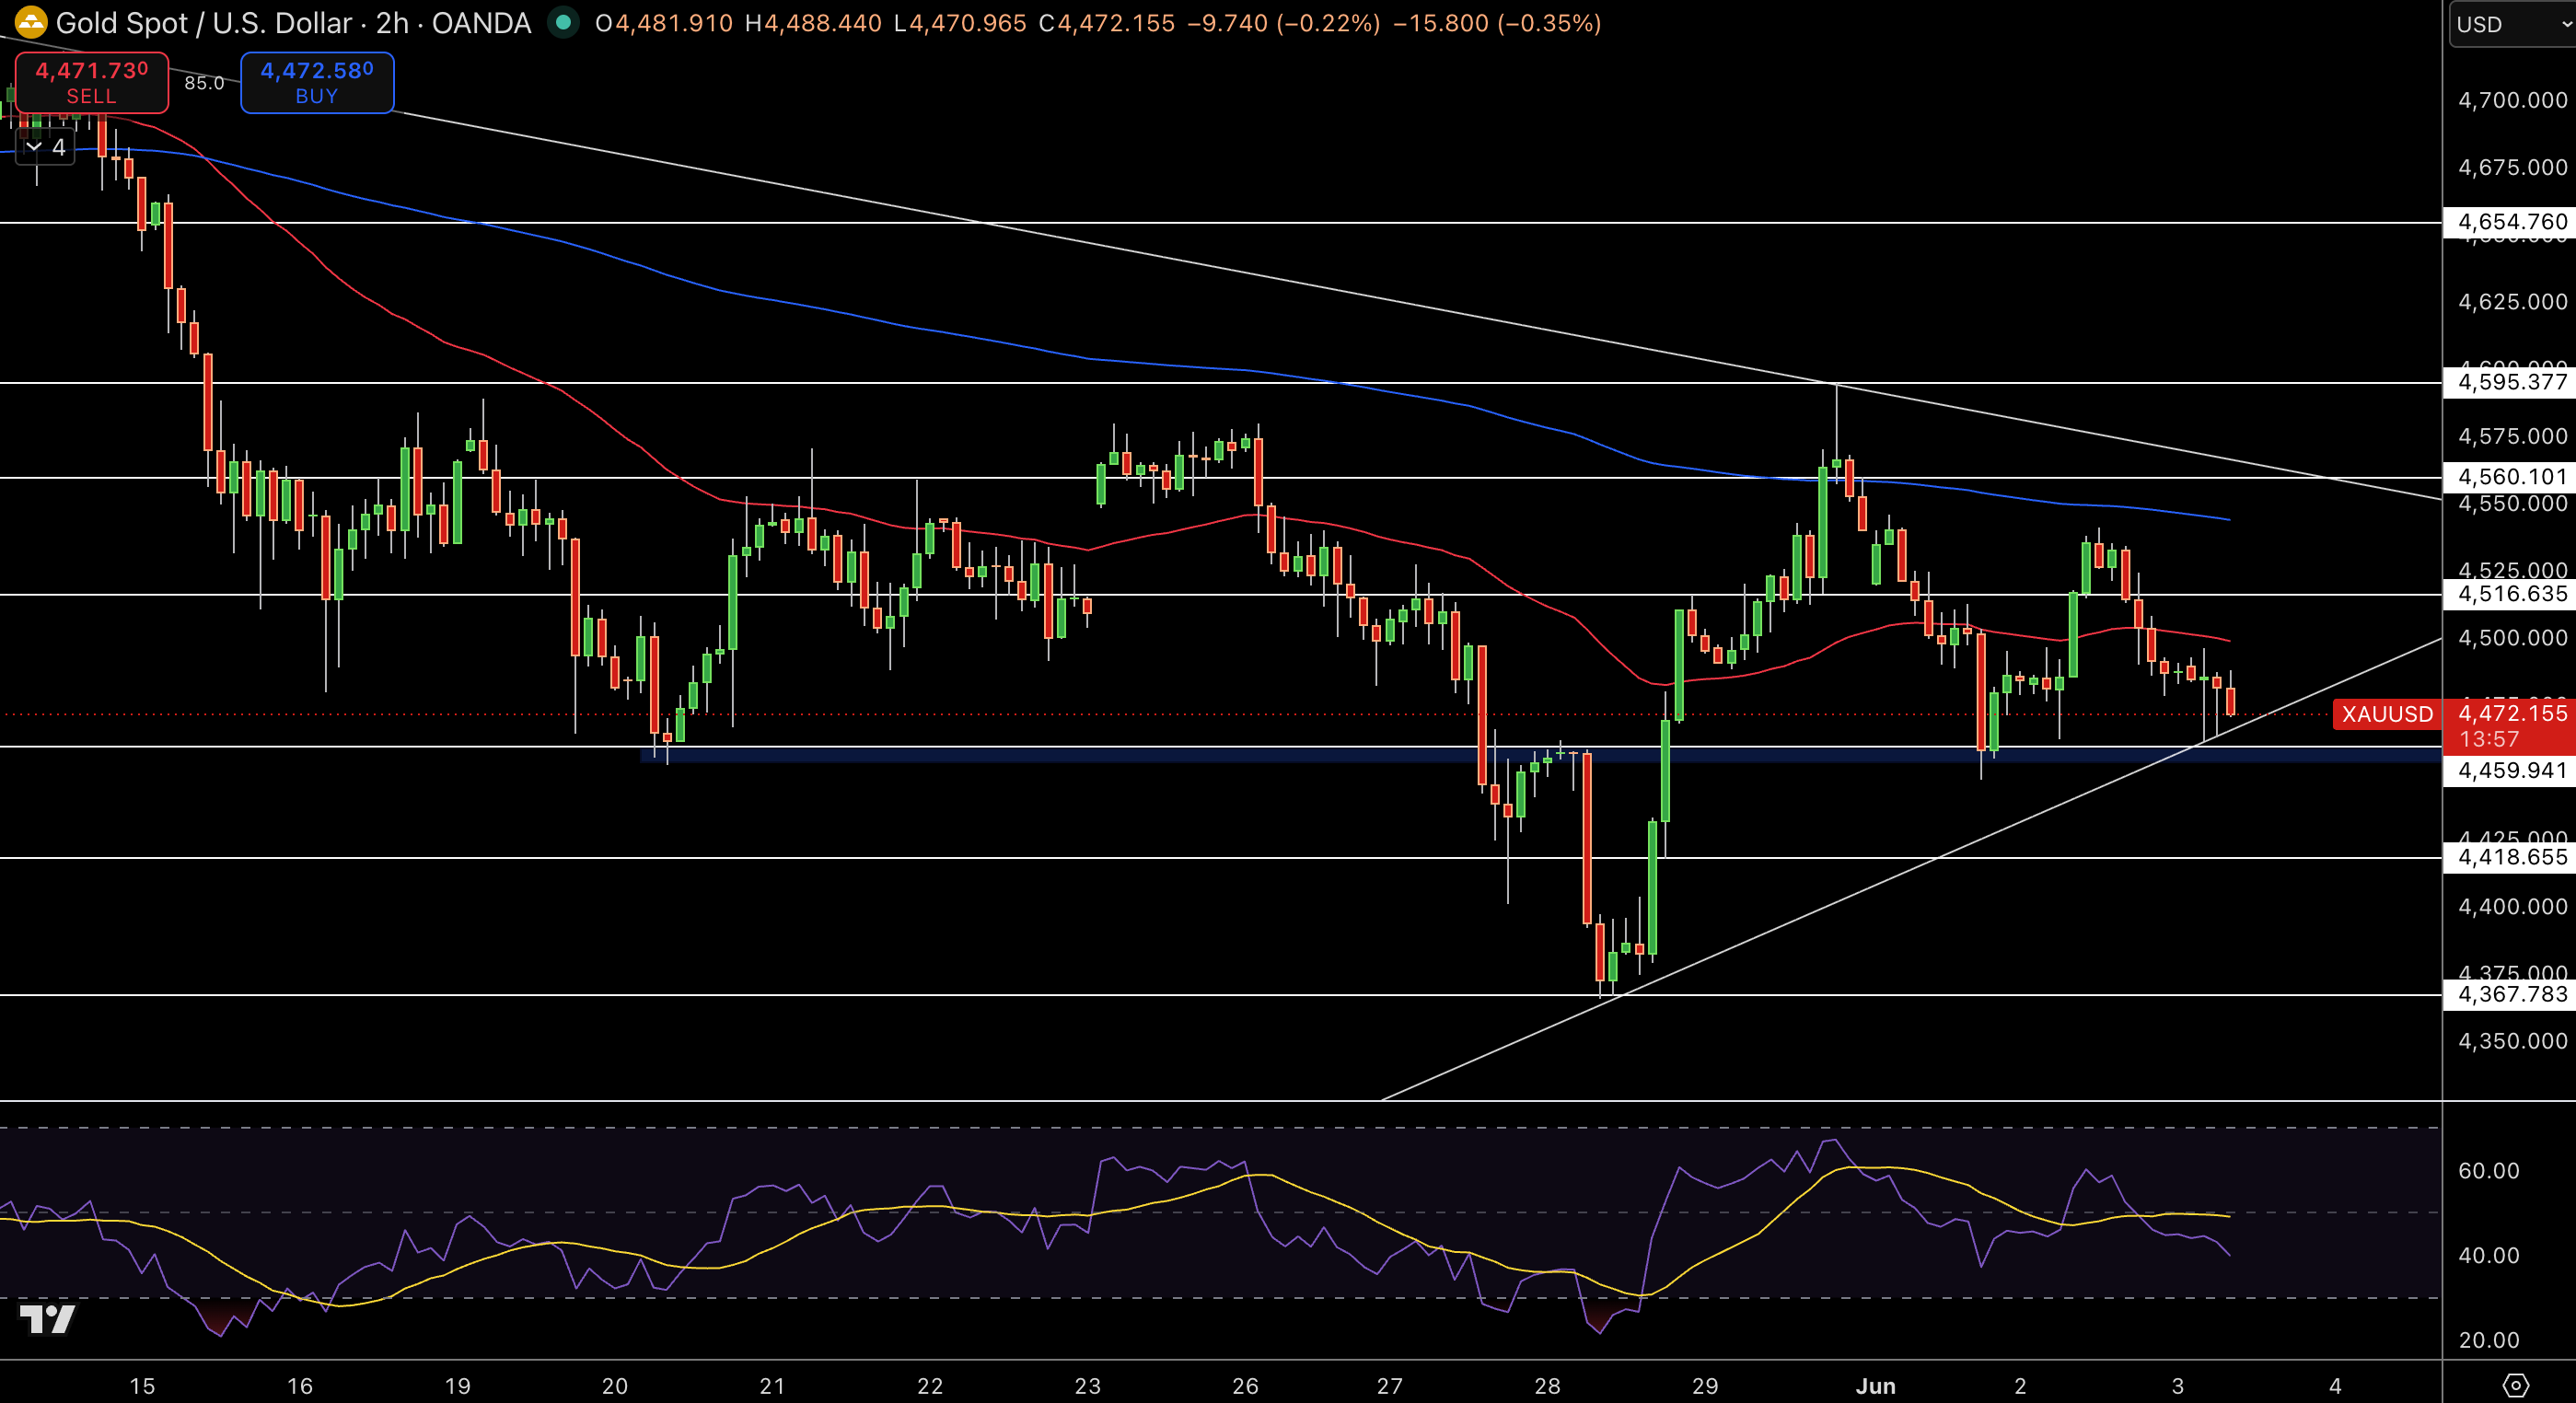Click the BUY 4,472.58 button
Viewport: 2576px width, 1403px height.
click(x=317, y=82)
